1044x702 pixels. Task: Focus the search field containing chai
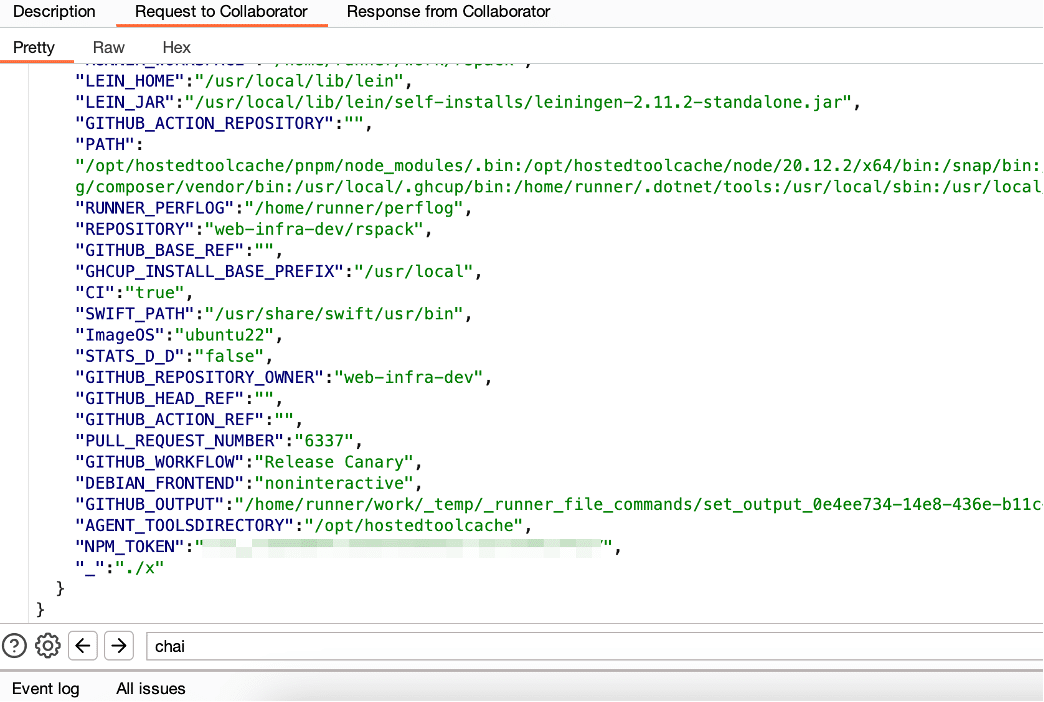pyautogui.click(x=594, y=646)
